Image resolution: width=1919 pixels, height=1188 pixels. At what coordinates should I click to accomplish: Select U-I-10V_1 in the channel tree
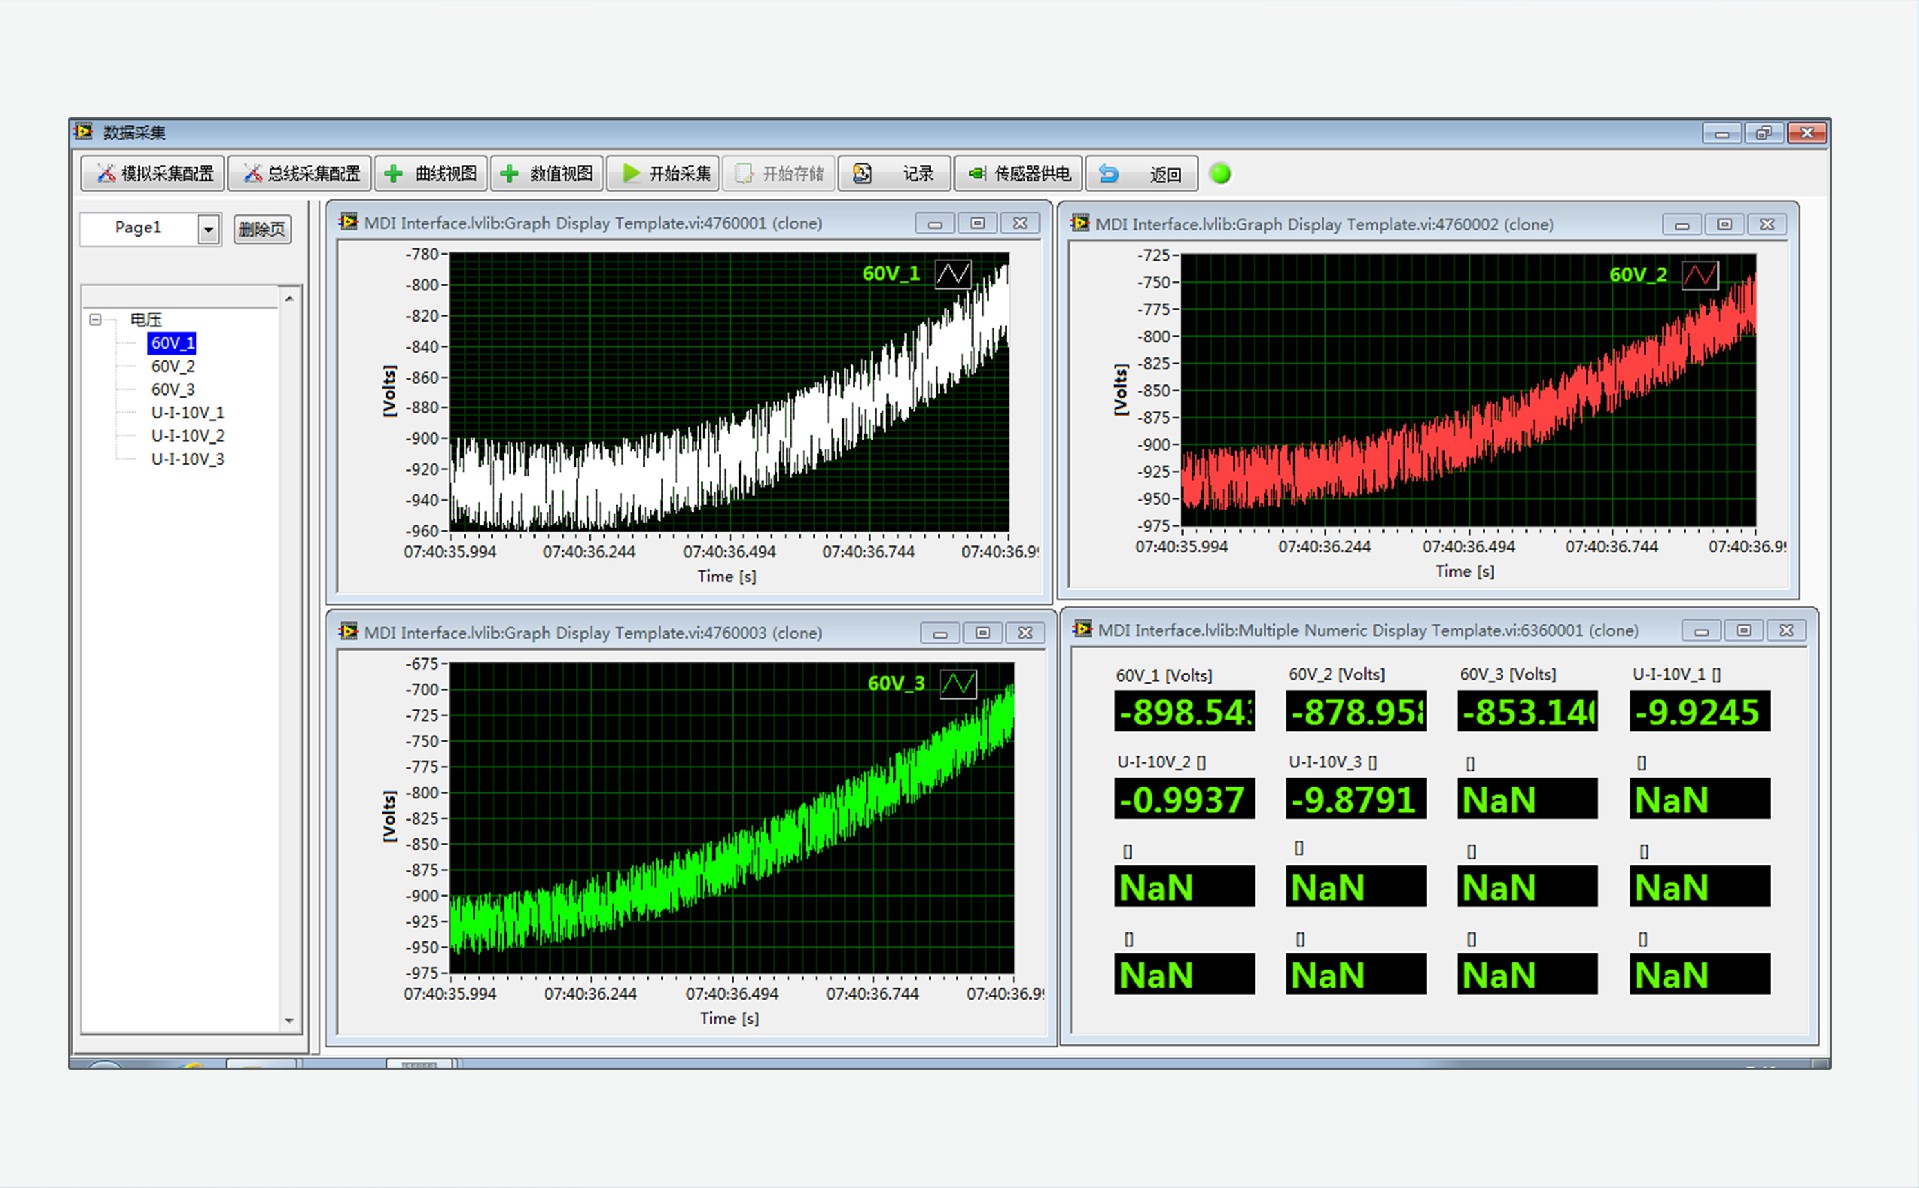click(x=187, y=412)
